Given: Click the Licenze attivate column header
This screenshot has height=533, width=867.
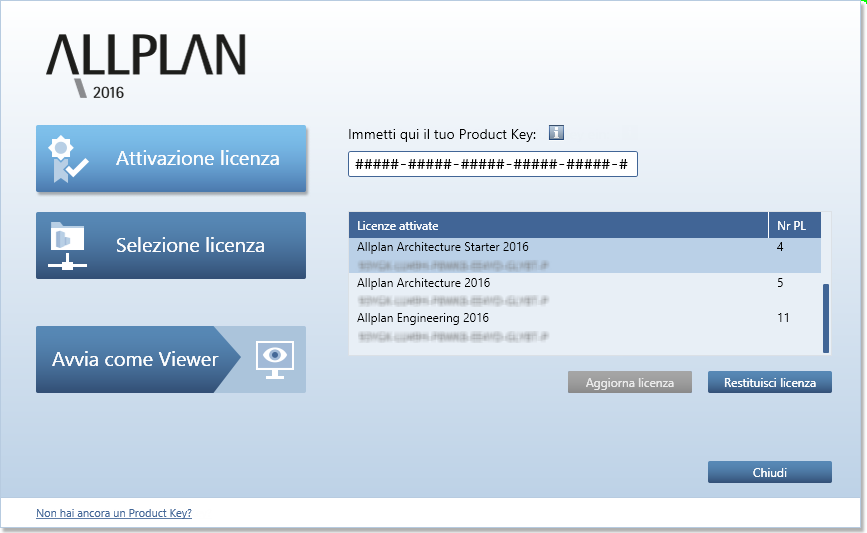Looking at the screenshot, I should pos(557,226).
